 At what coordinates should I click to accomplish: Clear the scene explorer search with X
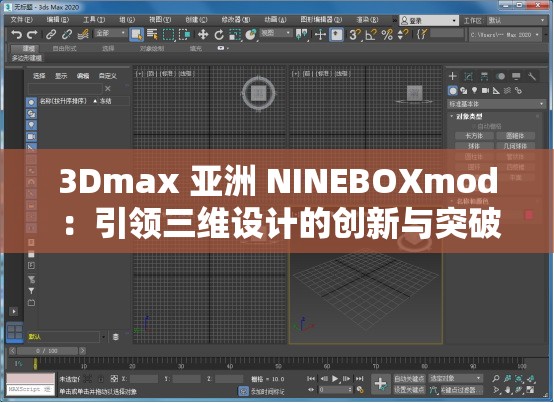[108, 88]
